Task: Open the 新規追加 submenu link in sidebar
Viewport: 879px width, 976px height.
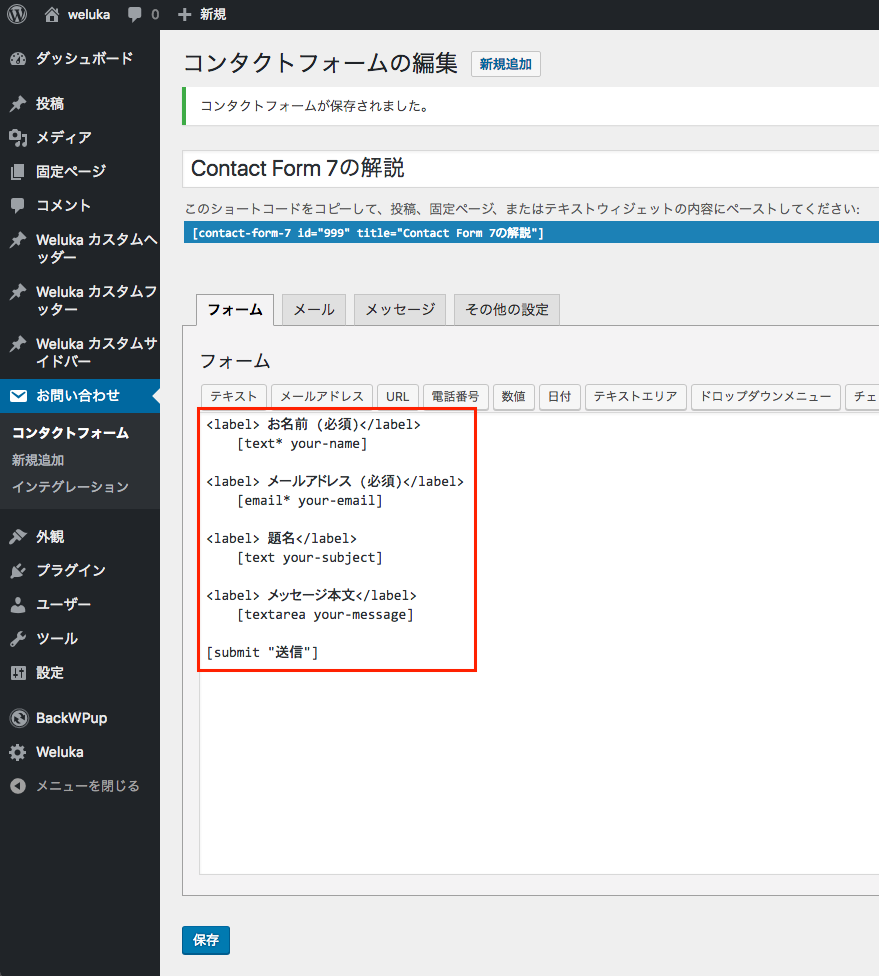Action: pos(38,460)
